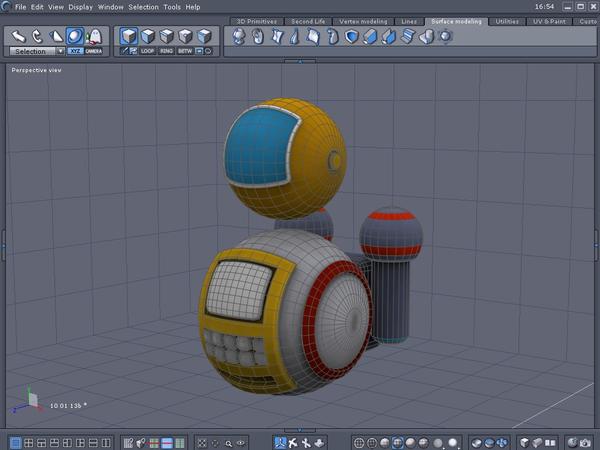The width and height of the screenshot is (600, 450).
Task: Click the Perspective view label
Action: tap(36, 70)
